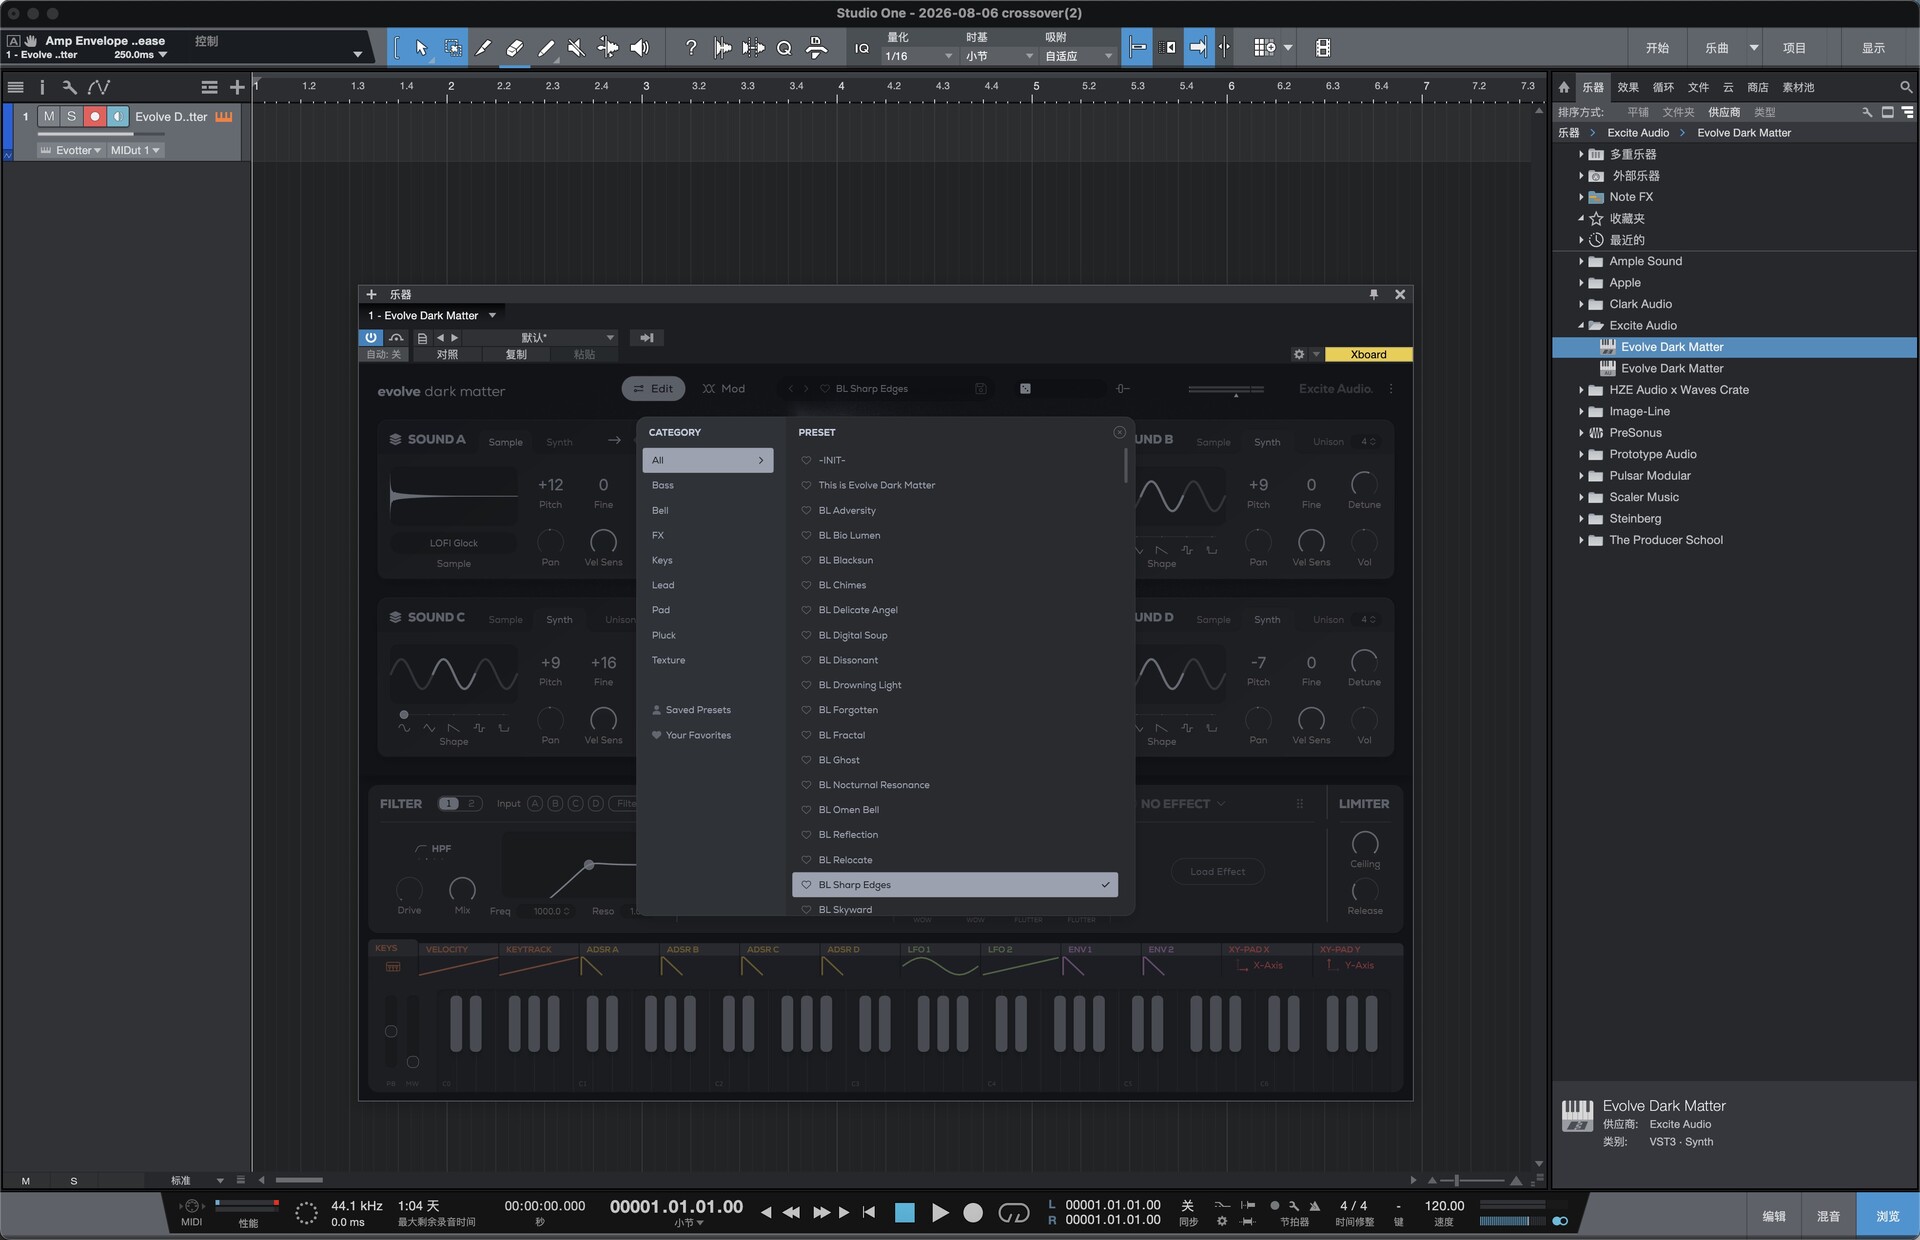Screen dimensions: 1920x1240
Task: Select the Bend tool
Action: coord(608,47)
